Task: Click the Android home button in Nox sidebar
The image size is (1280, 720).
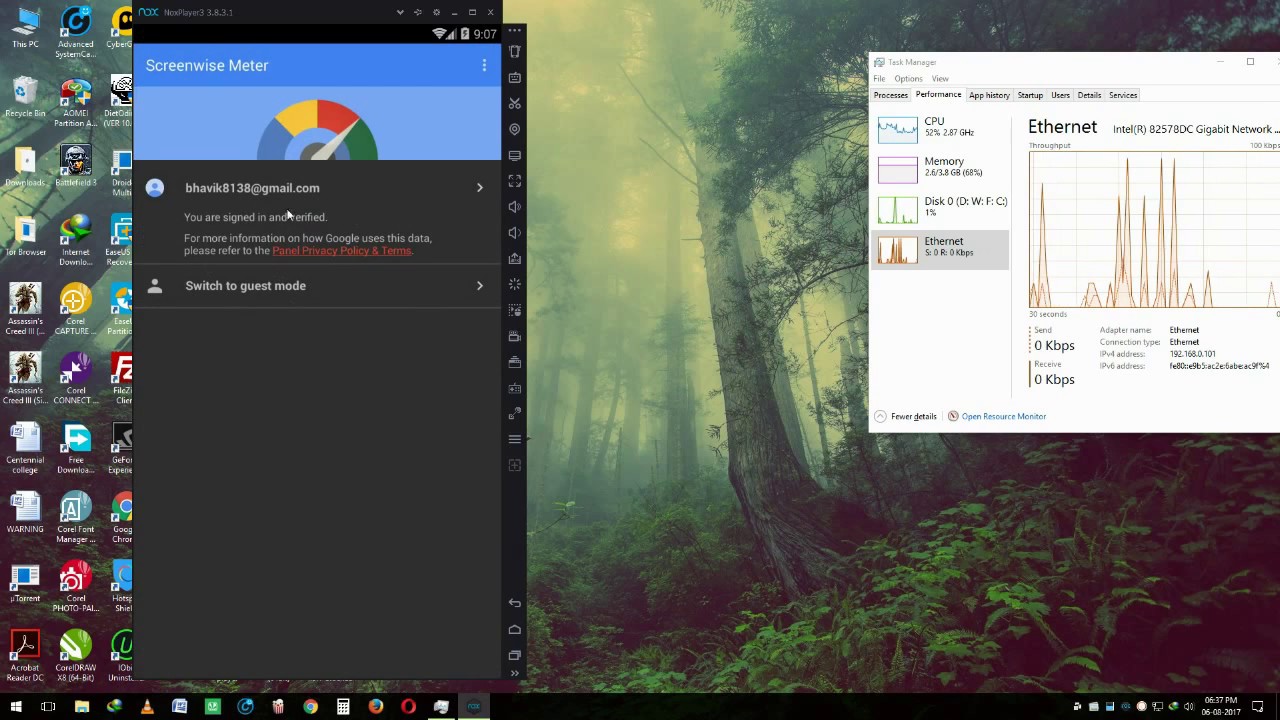Action: point(515,629)
